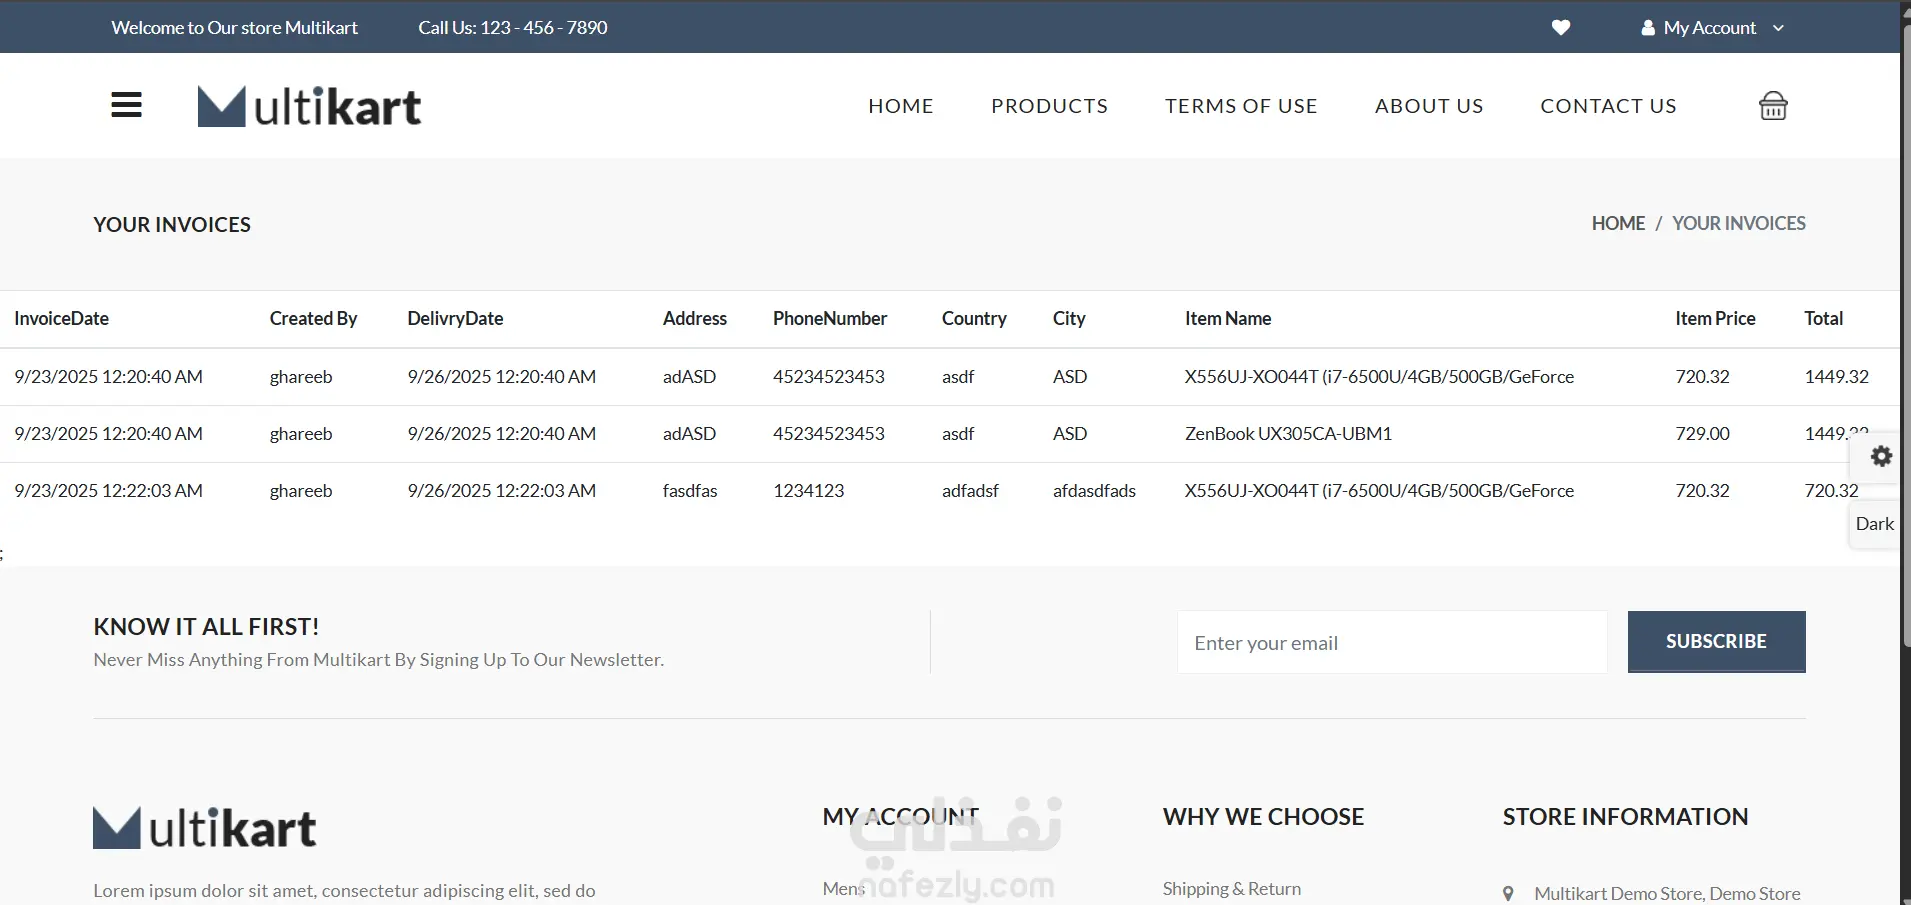Click the settings gear icon
Viewport: 1911px width, 905px height.
[x=1881, y=456]
